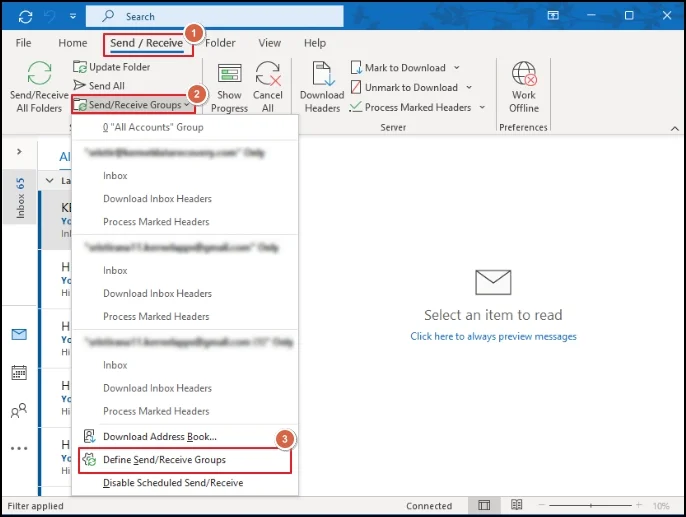Click the Send All icon

(x=80, y=85)
